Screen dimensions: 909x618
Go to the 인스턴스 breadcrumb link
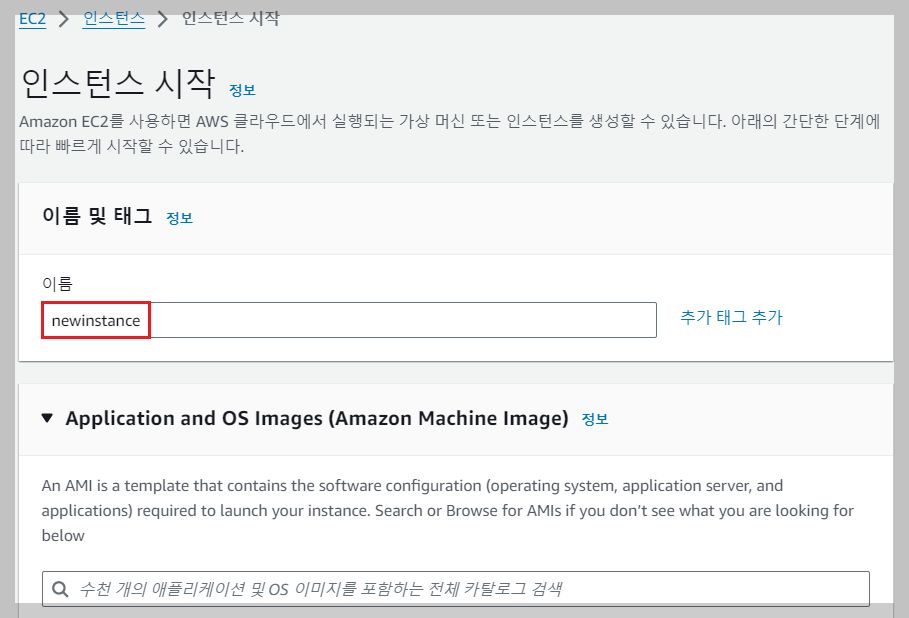114,19
